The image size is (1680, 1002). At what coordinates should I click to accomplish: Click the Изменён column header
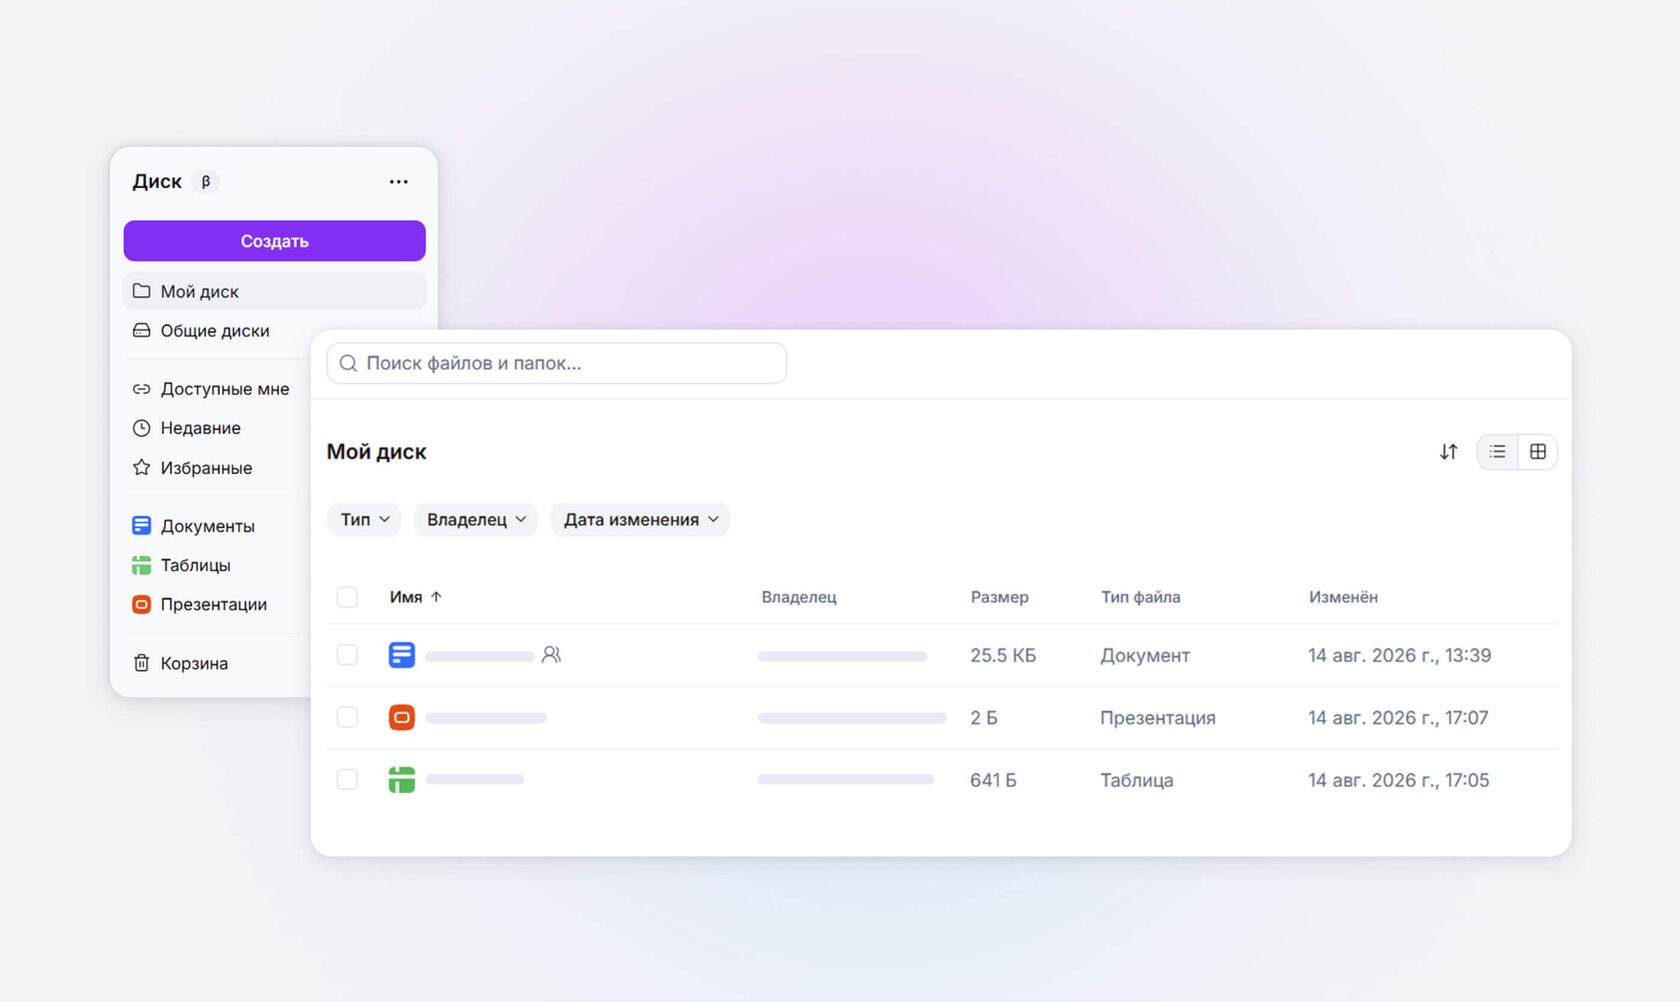point(1343,597)
